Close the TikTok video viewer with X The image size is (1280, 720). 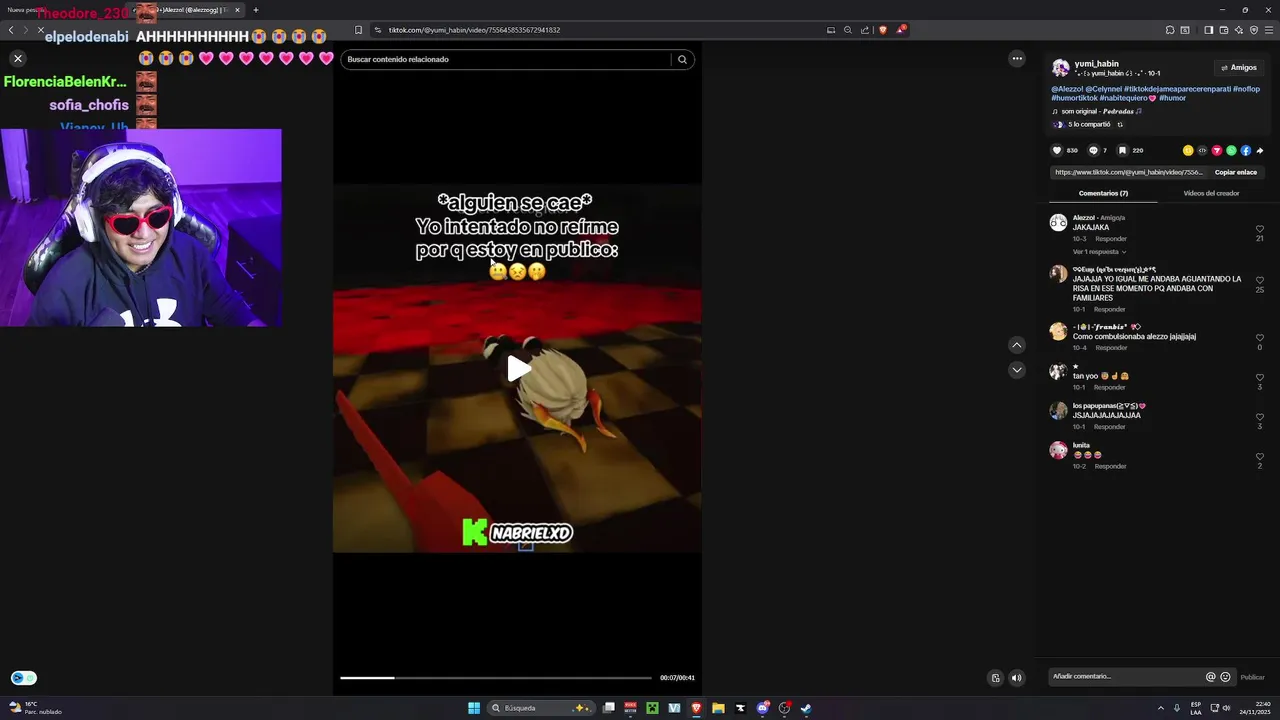click(17, 59)
